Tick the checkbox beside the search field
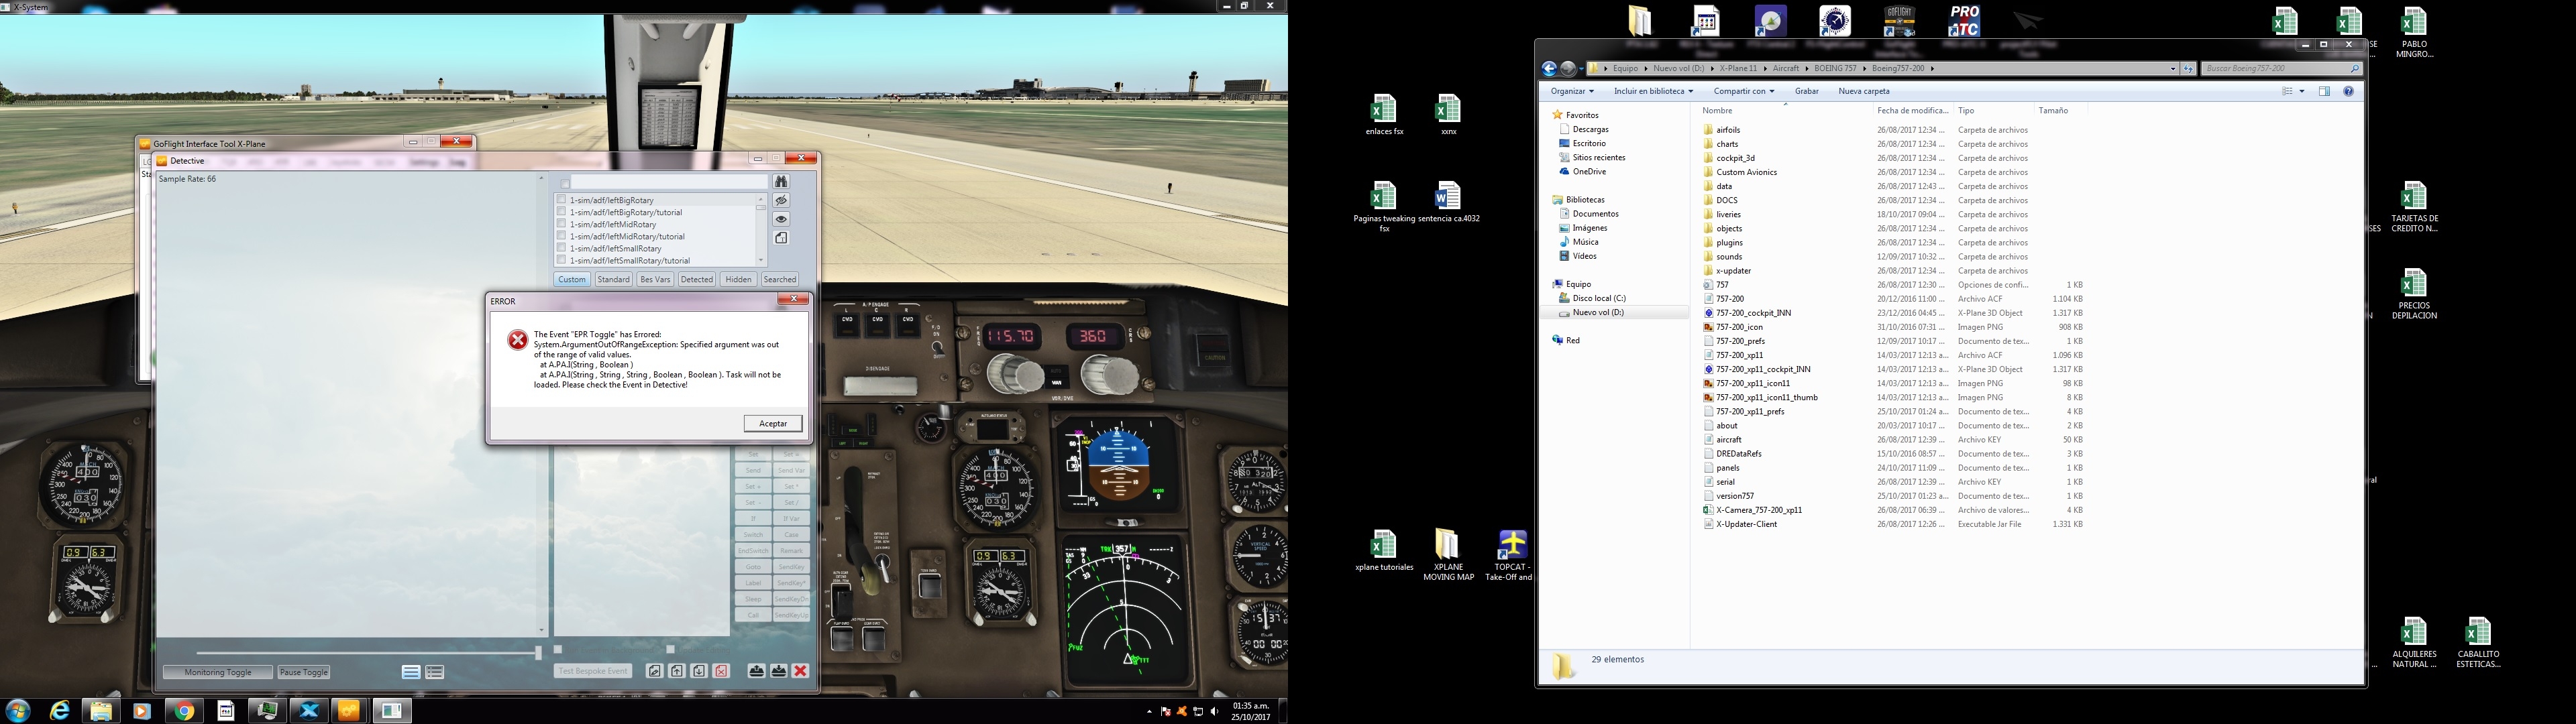Viewport: 2576px width, 724px height. [x=565, y=183]
